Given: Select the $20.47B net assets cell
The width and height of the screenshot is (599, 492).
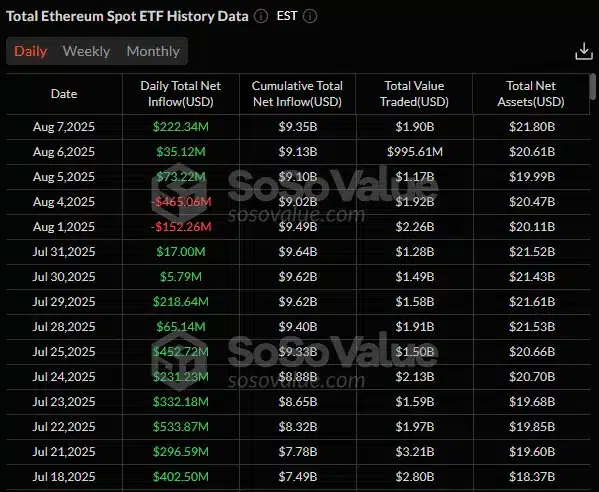Looking at the screenshot, I should click(532, 202).
